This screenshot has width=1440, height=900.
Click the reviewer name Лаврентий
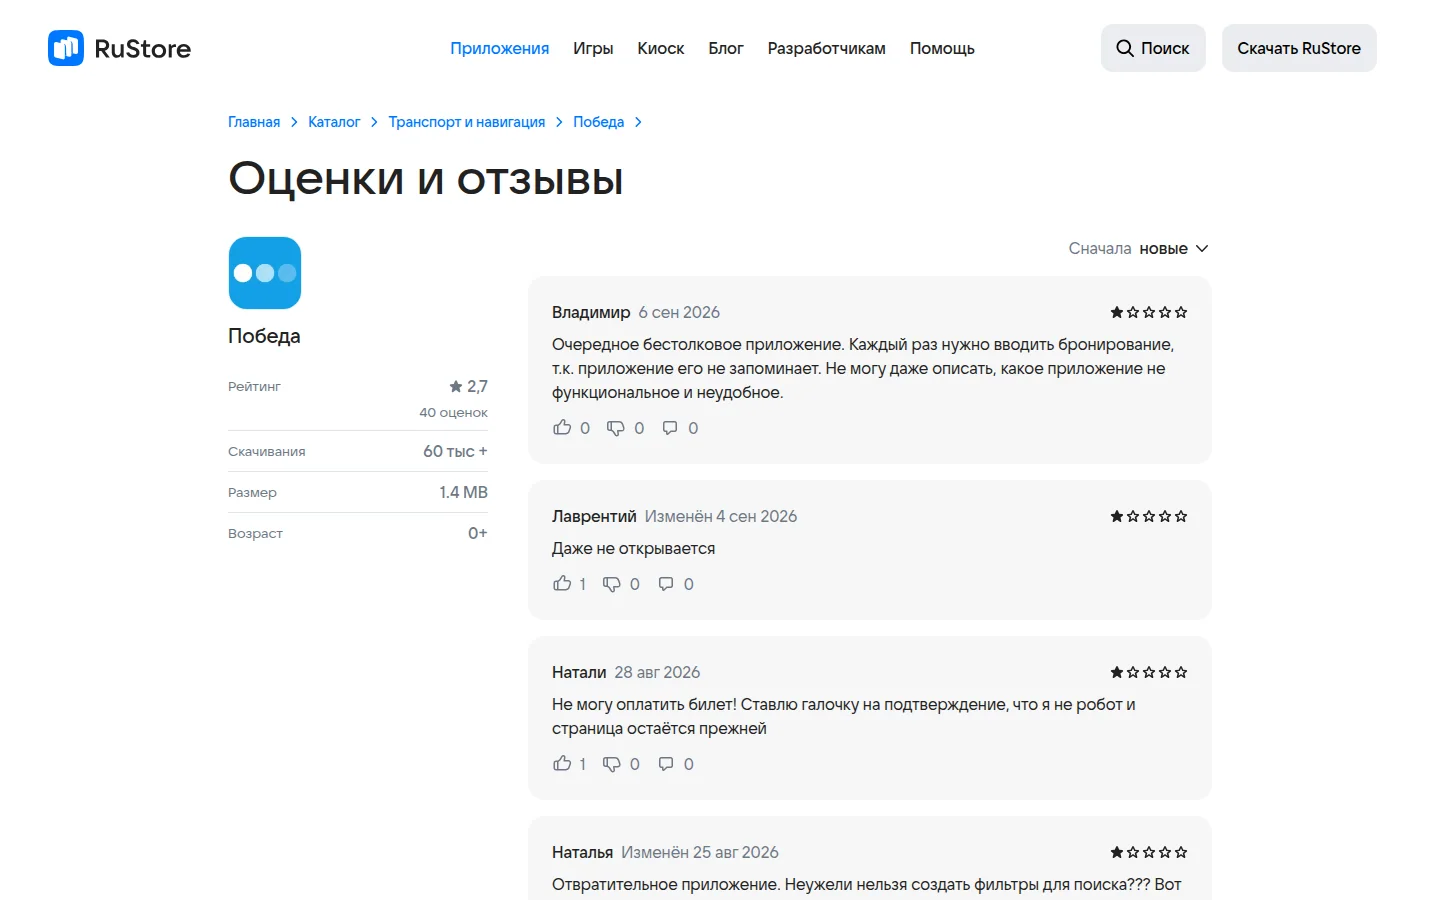(x=594, y=516)
